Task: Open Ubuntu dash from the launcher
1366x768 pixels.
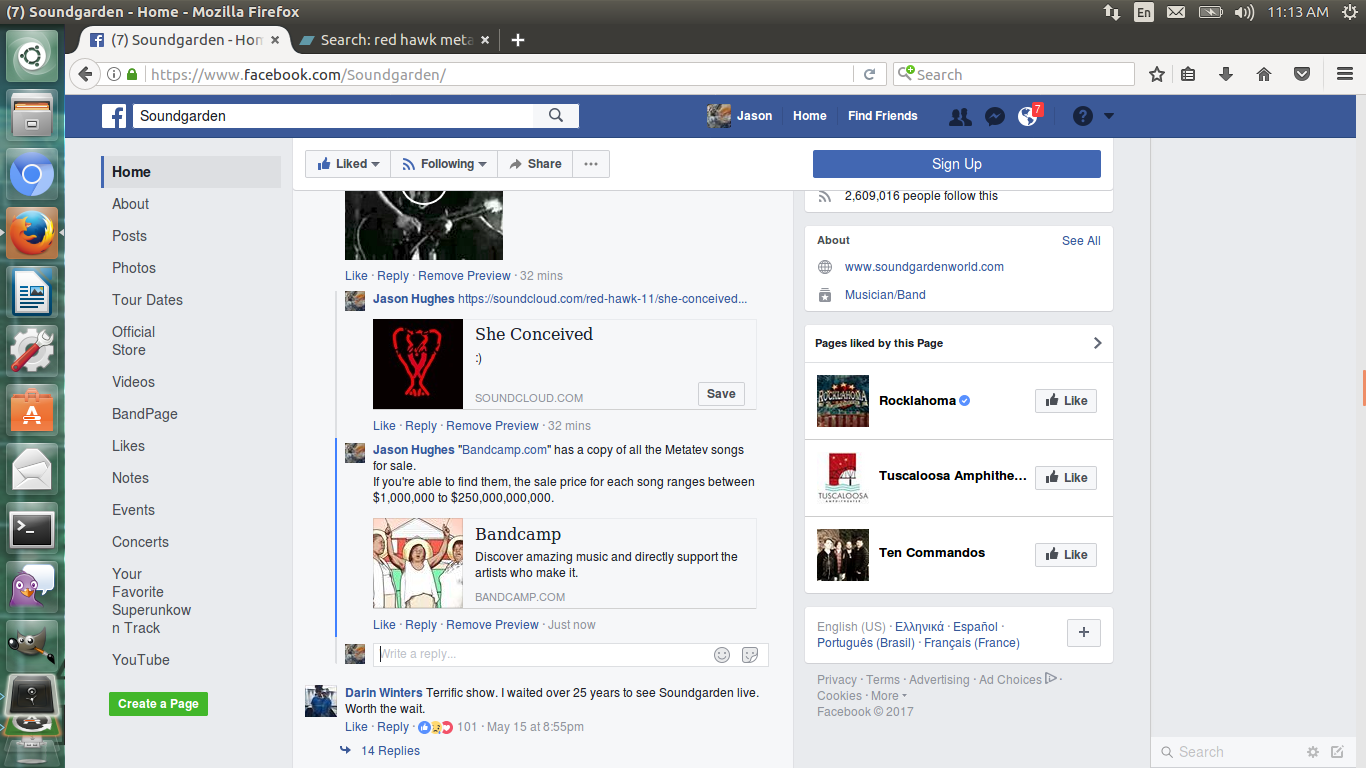Action: 32,56
